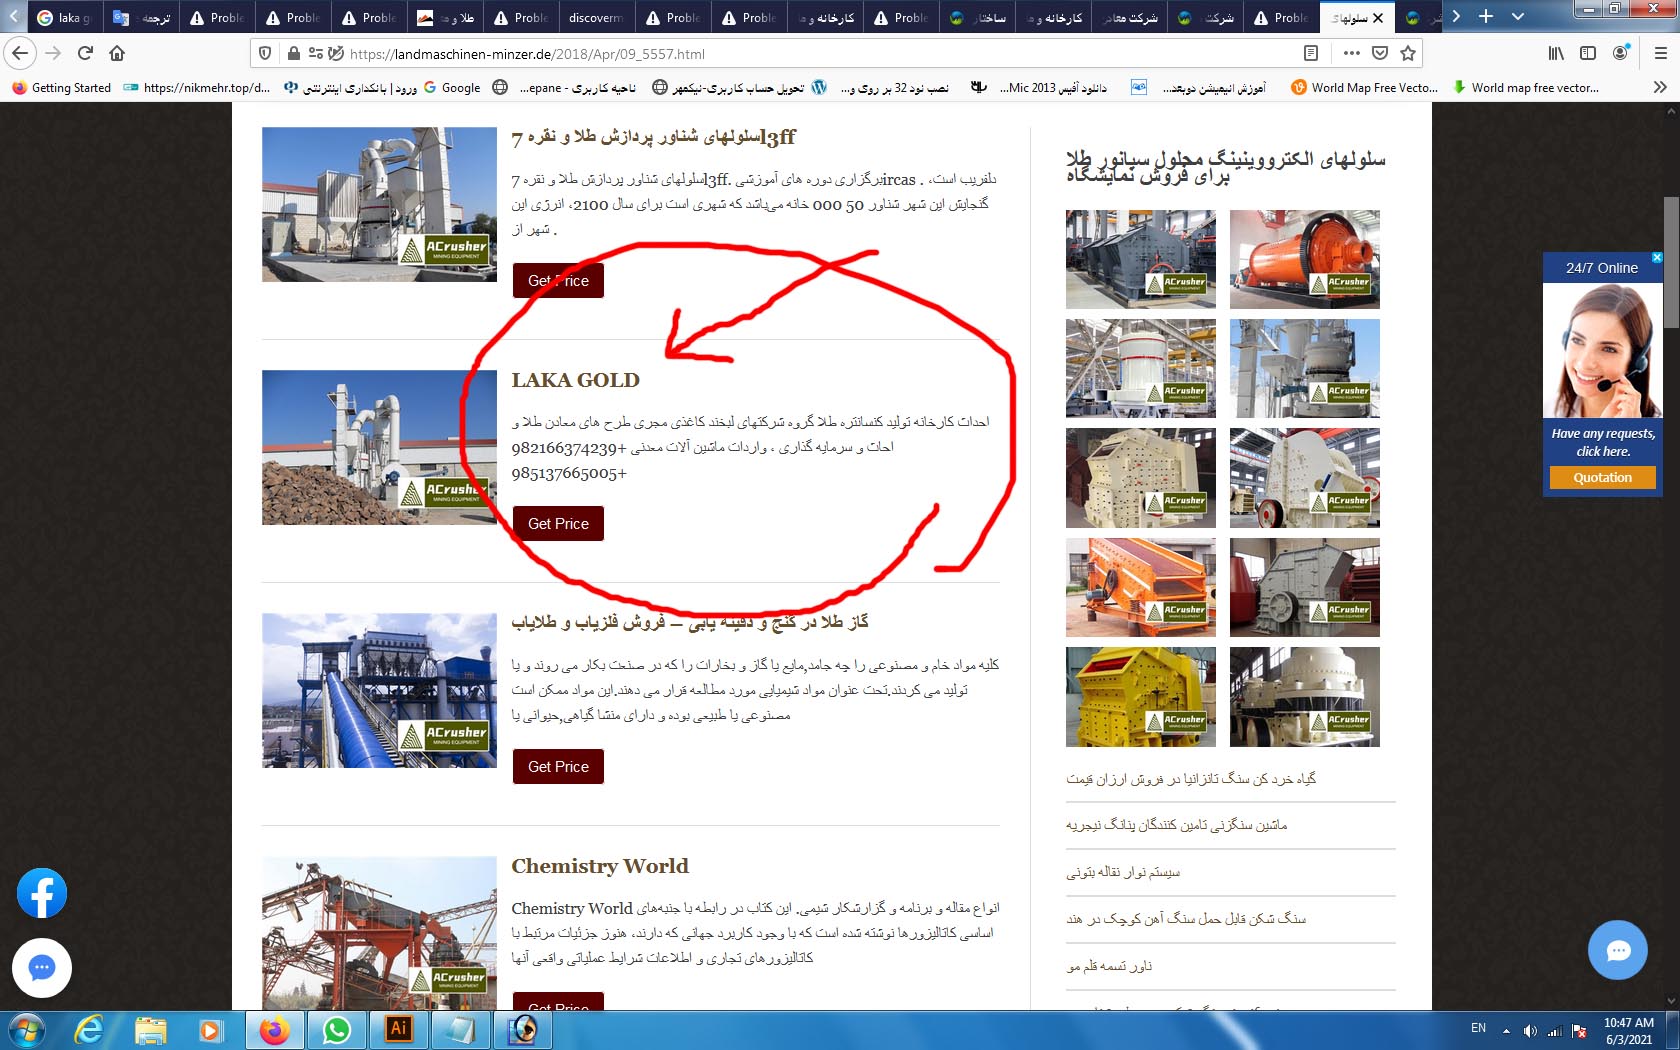Open the nikmehr.top bookmark

point(197,88)
